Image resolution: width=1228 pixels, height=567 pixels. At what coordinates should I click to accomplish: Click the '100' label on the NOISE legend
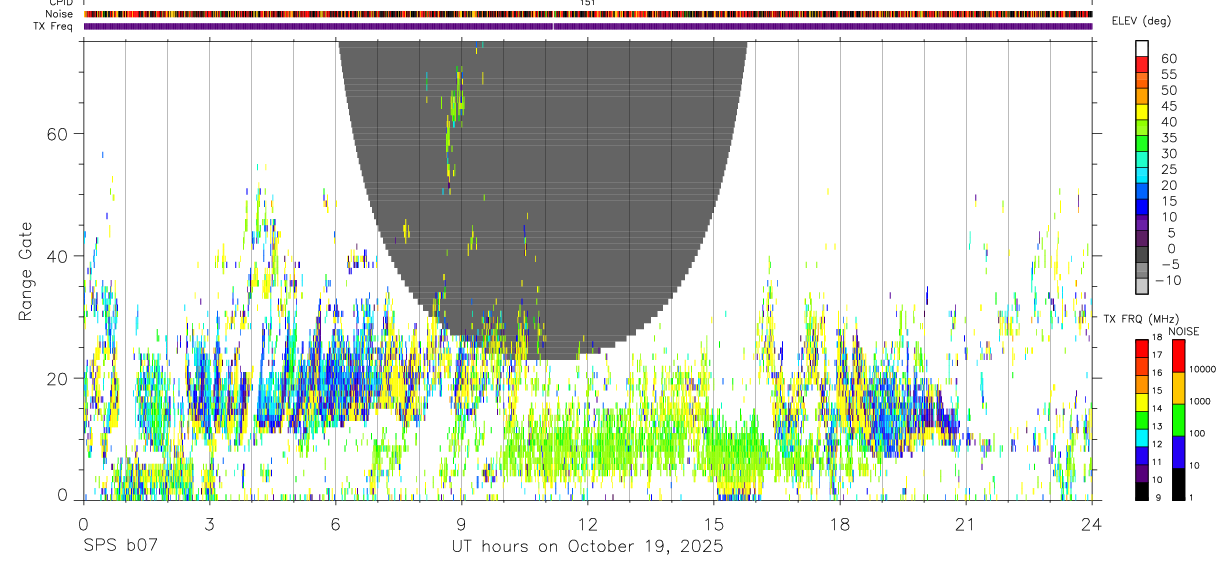(1198, 434)
